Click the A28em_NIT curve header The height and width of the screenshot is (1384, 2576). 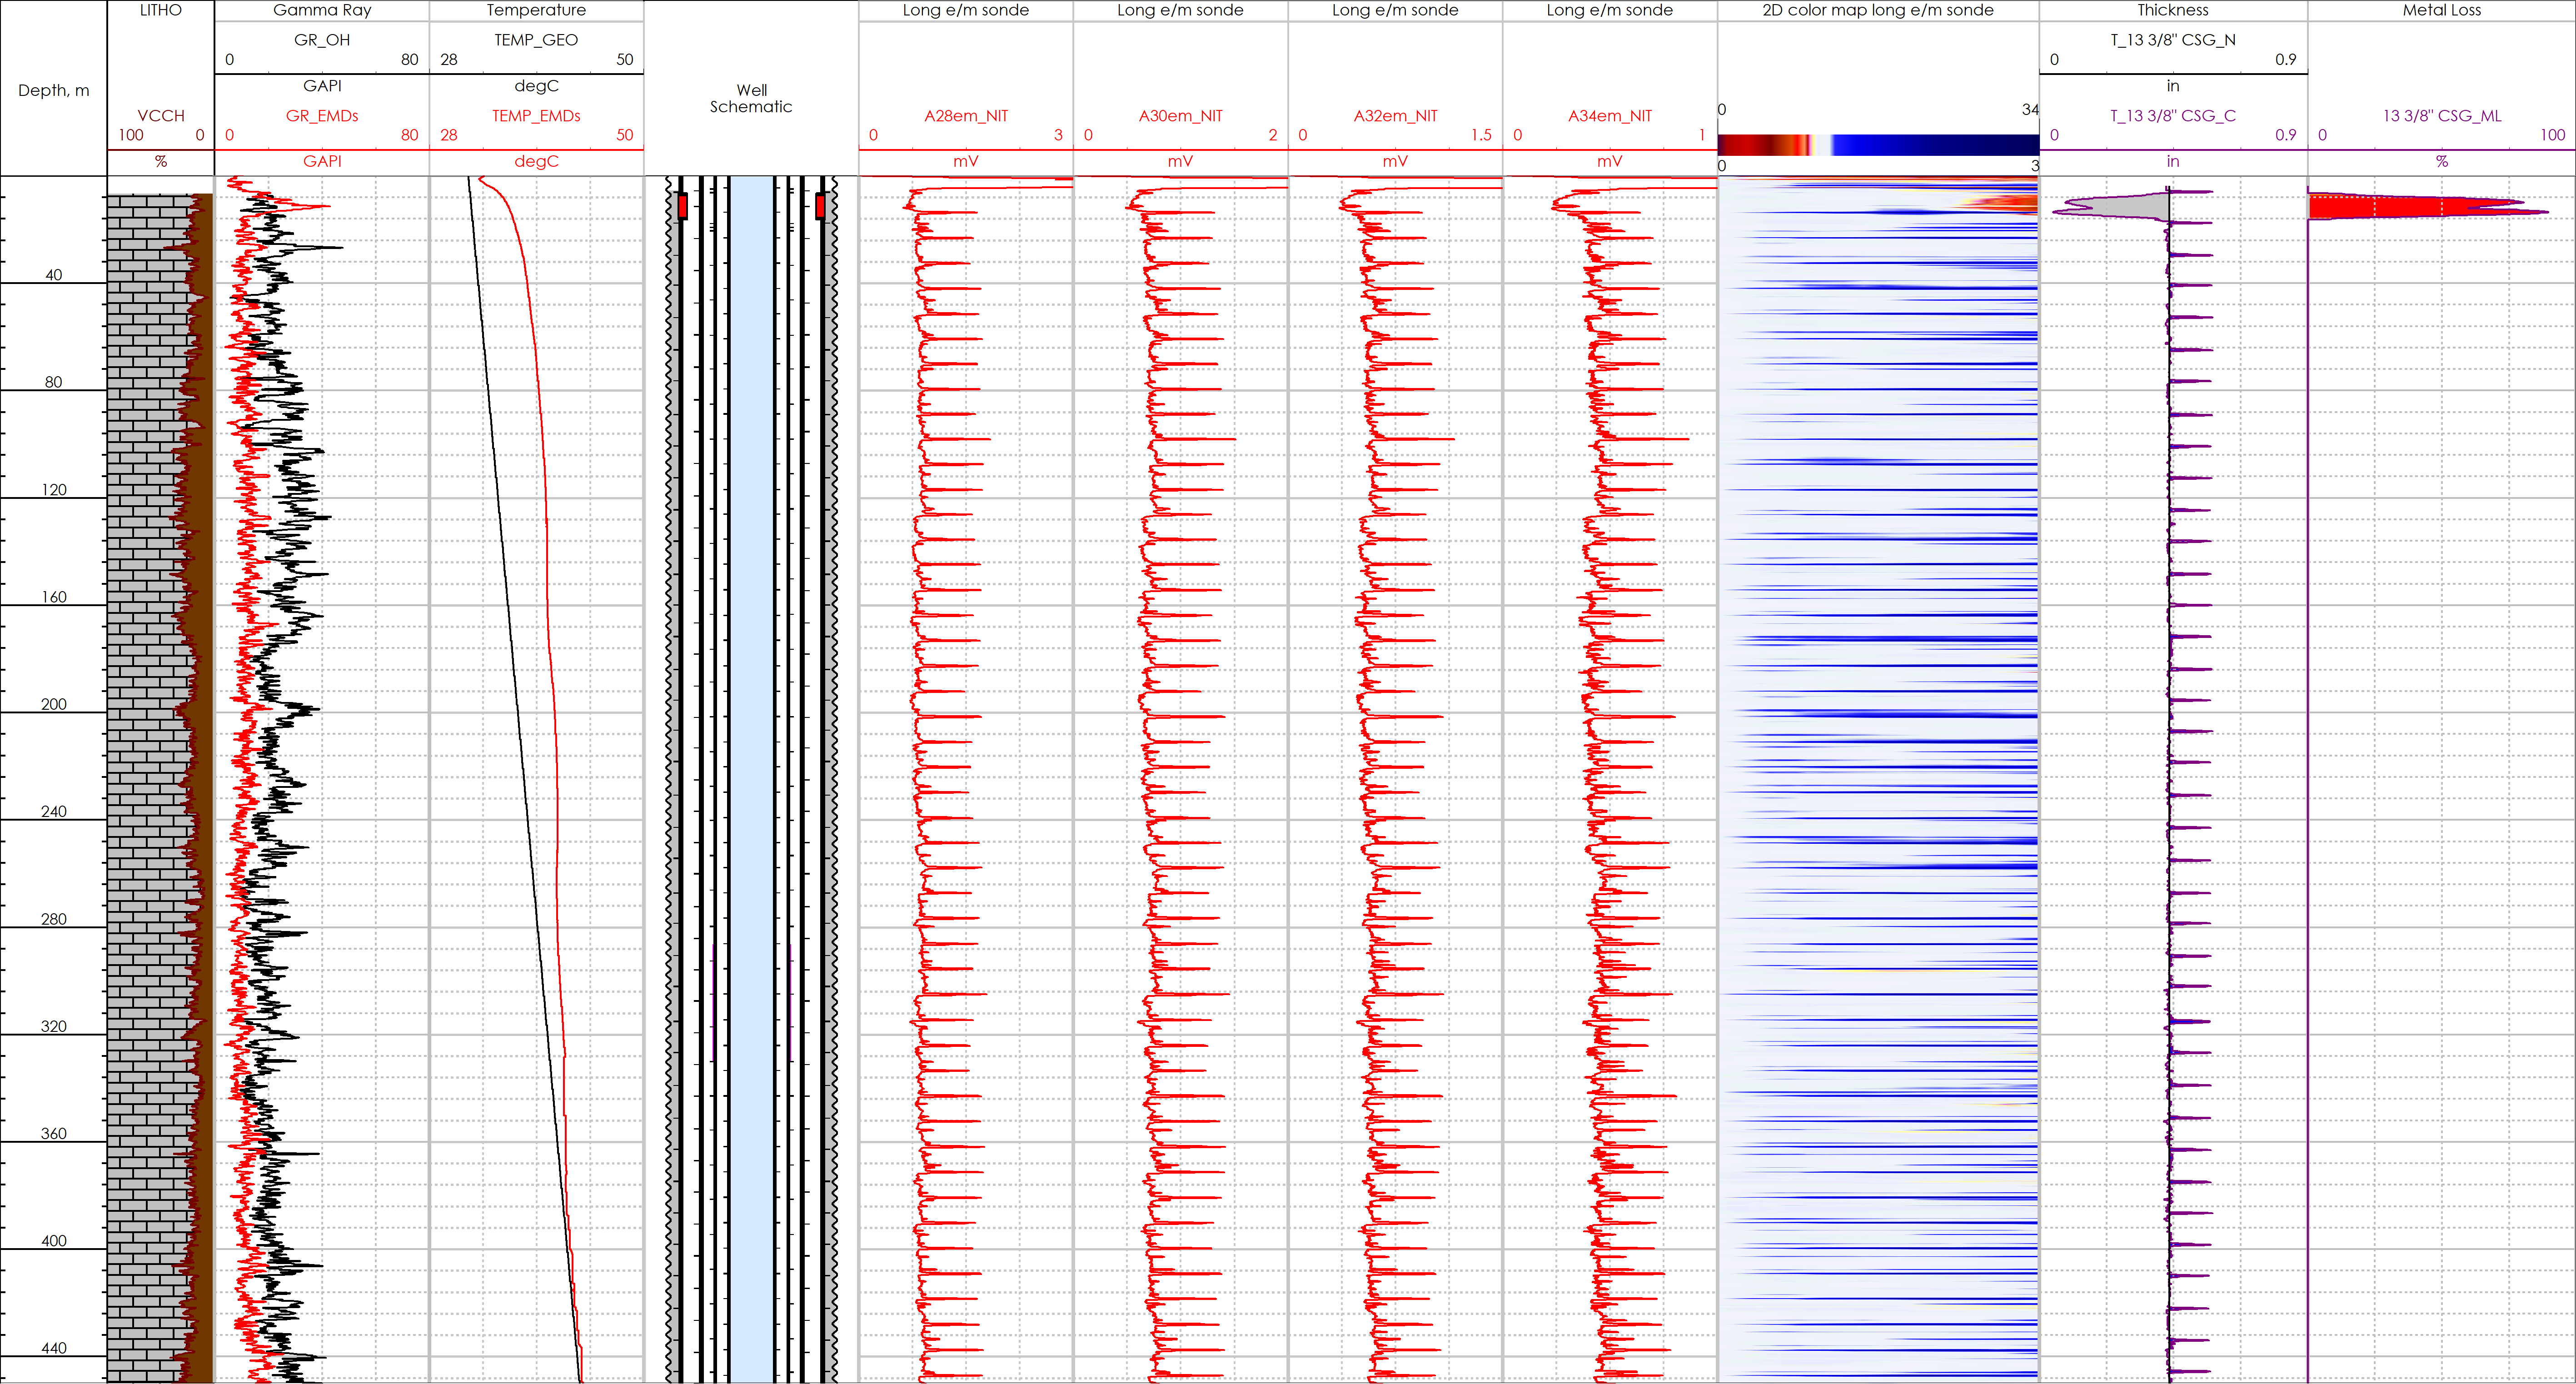(965, 116)
